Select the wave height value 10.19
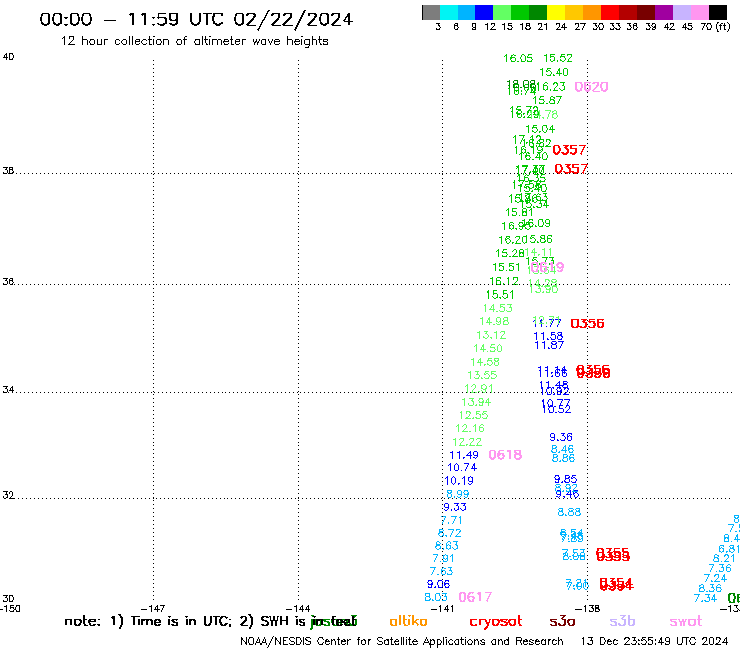Viewport: 740px width, 650px height. pos(459,481)
